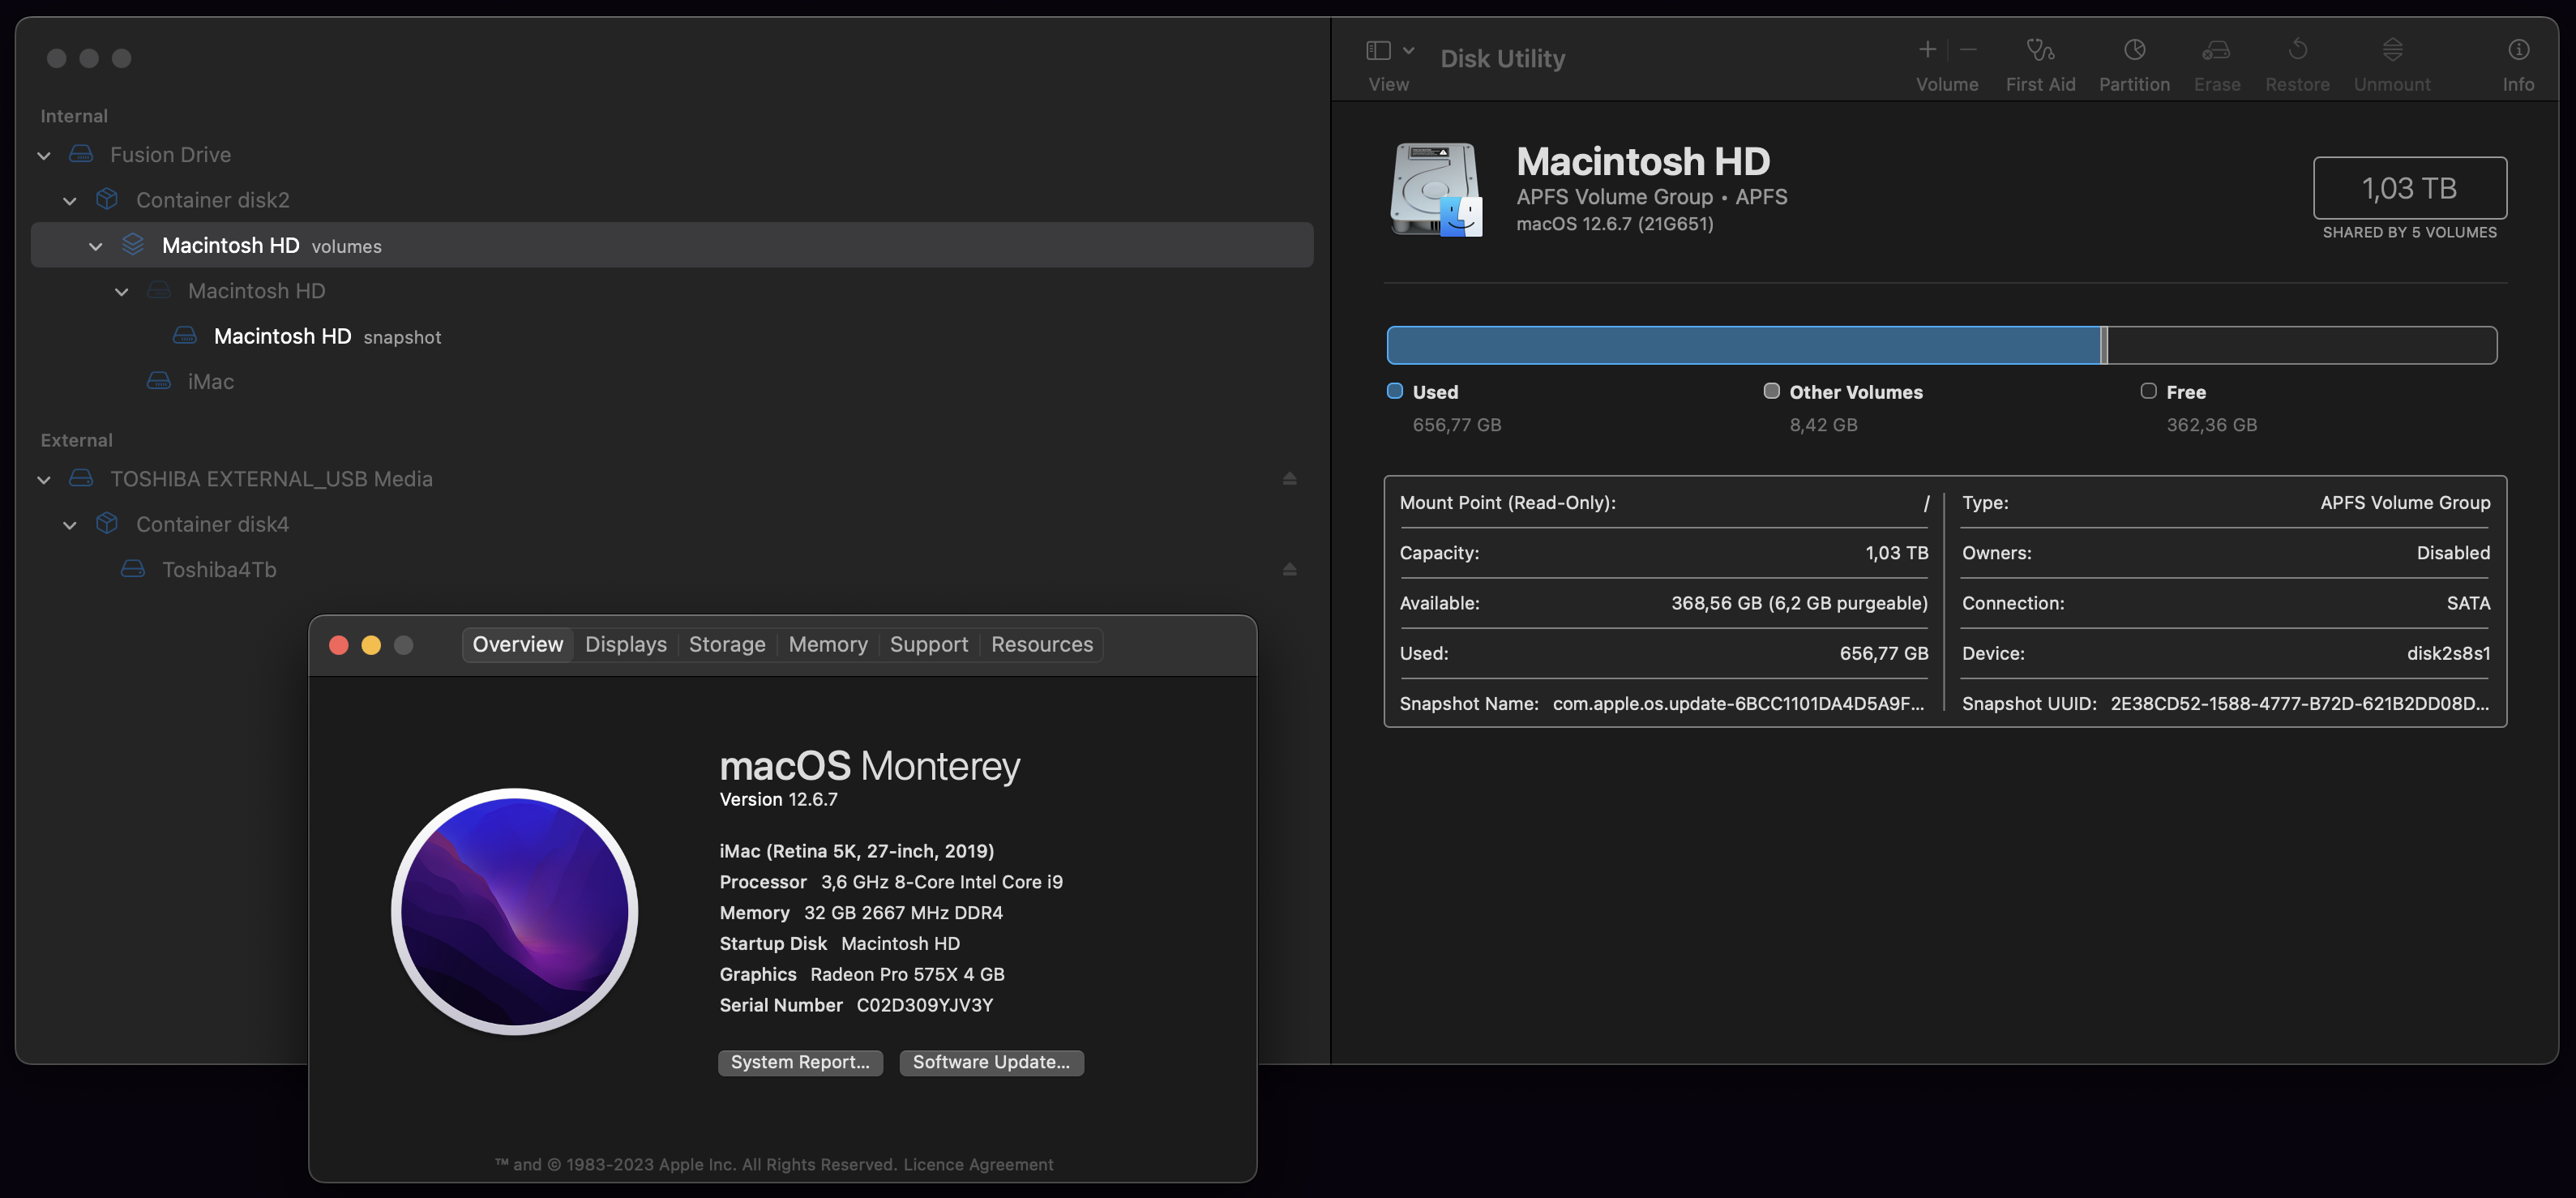Open the Displays tab
The image size is (2576, 1198).
click(x=625, y=644)
